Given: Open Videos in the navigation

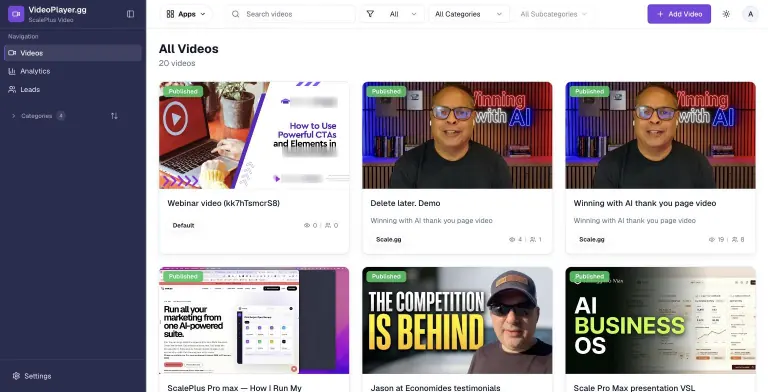Looking at the screenshot, I should point(72,53).
